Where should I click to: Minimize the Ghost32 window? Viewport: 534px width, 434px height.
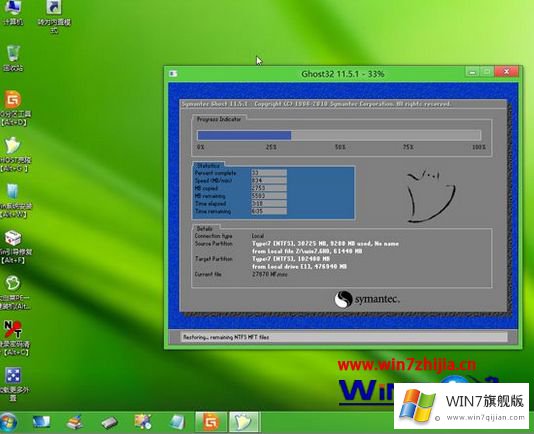click(x=472, y=72)
